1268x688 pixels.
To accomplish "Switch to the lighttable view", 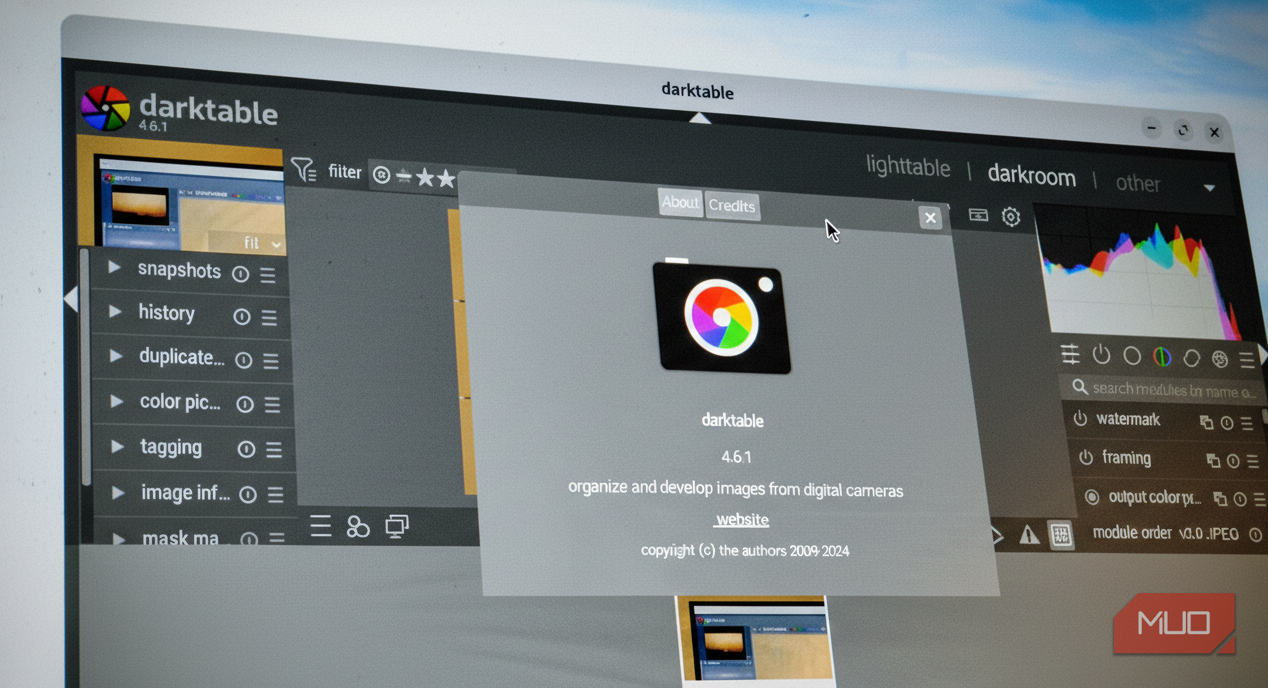I will click(907, 167).
